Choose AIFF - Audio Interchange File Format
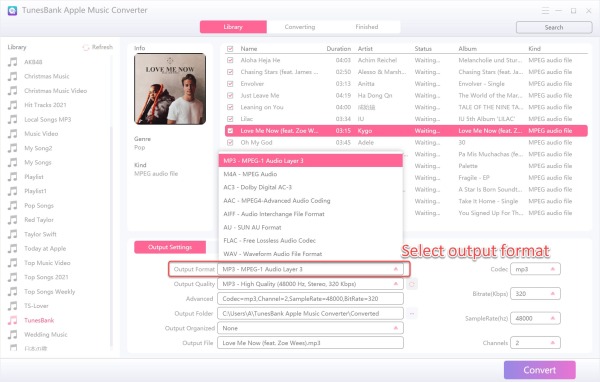The image size is (600, 382). 311,214
